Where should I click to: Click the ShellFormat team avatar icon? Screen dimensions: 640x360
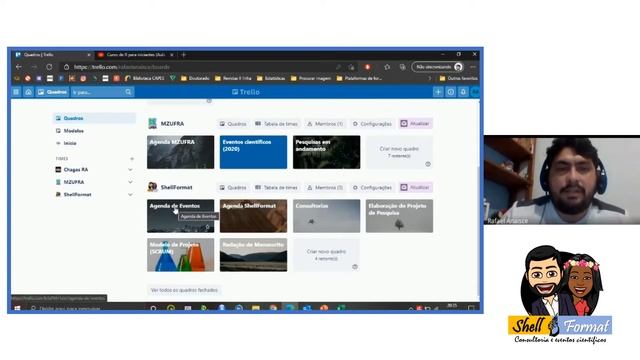[x=153, y=187]
